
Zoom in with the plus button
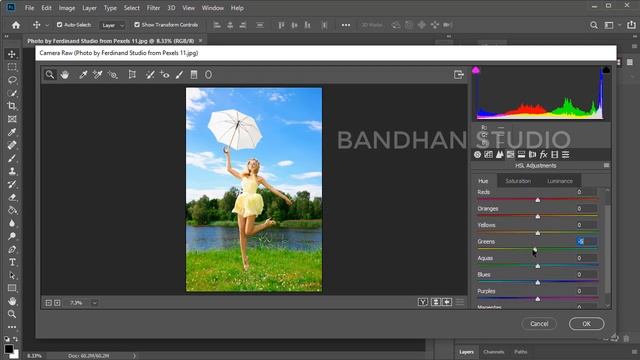pos(57,303)
